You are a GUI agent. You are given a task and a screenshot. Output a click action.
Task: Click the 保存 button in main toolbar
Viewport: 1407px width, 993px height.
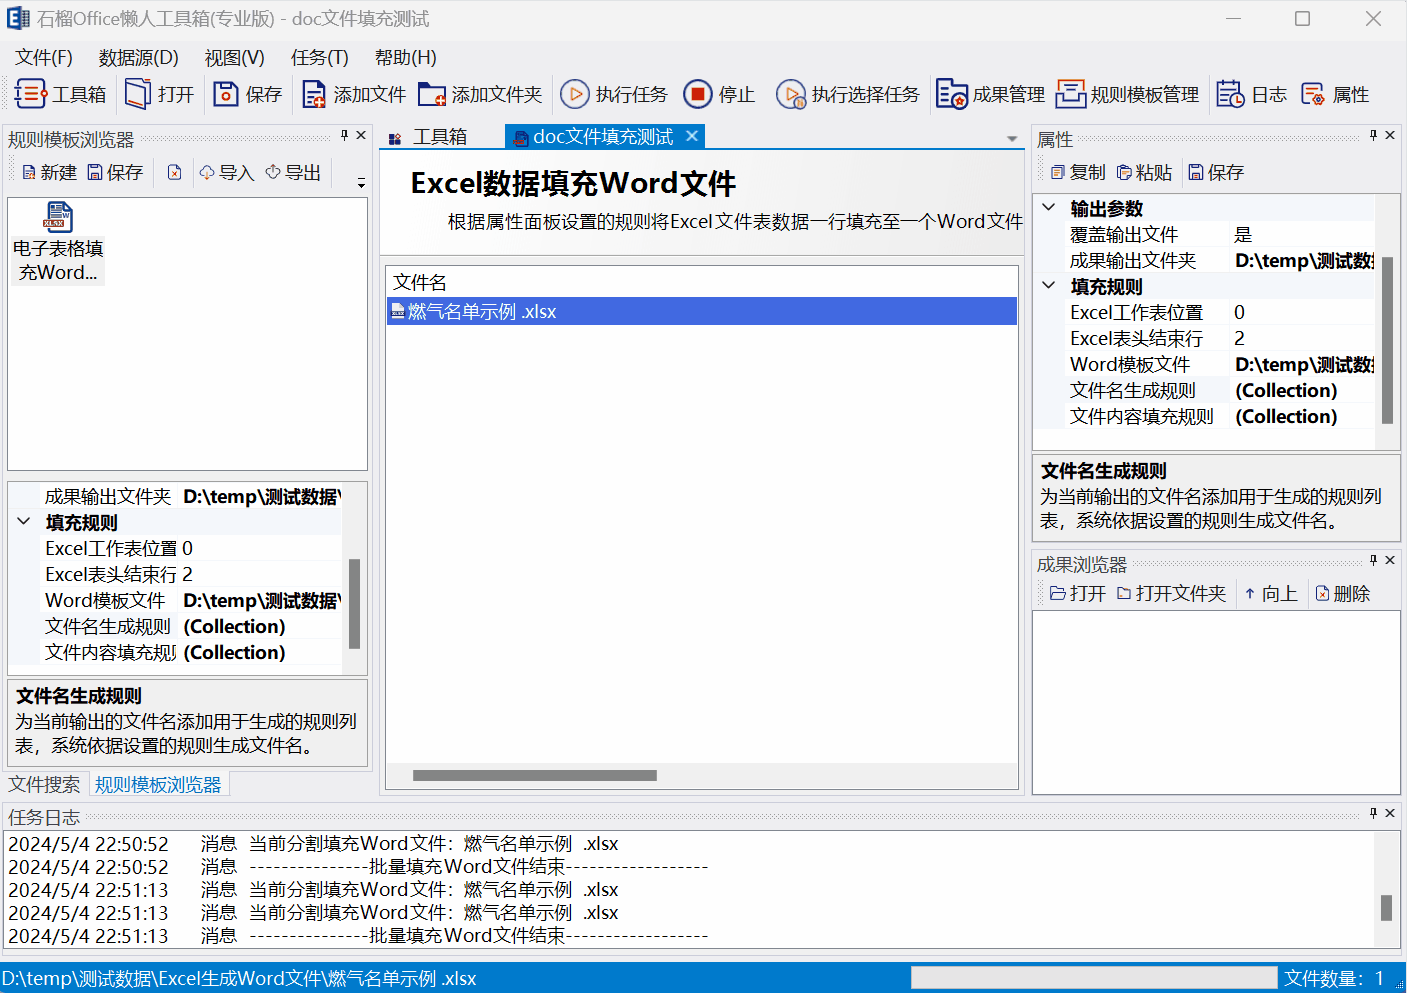click(x=248, y=94)
